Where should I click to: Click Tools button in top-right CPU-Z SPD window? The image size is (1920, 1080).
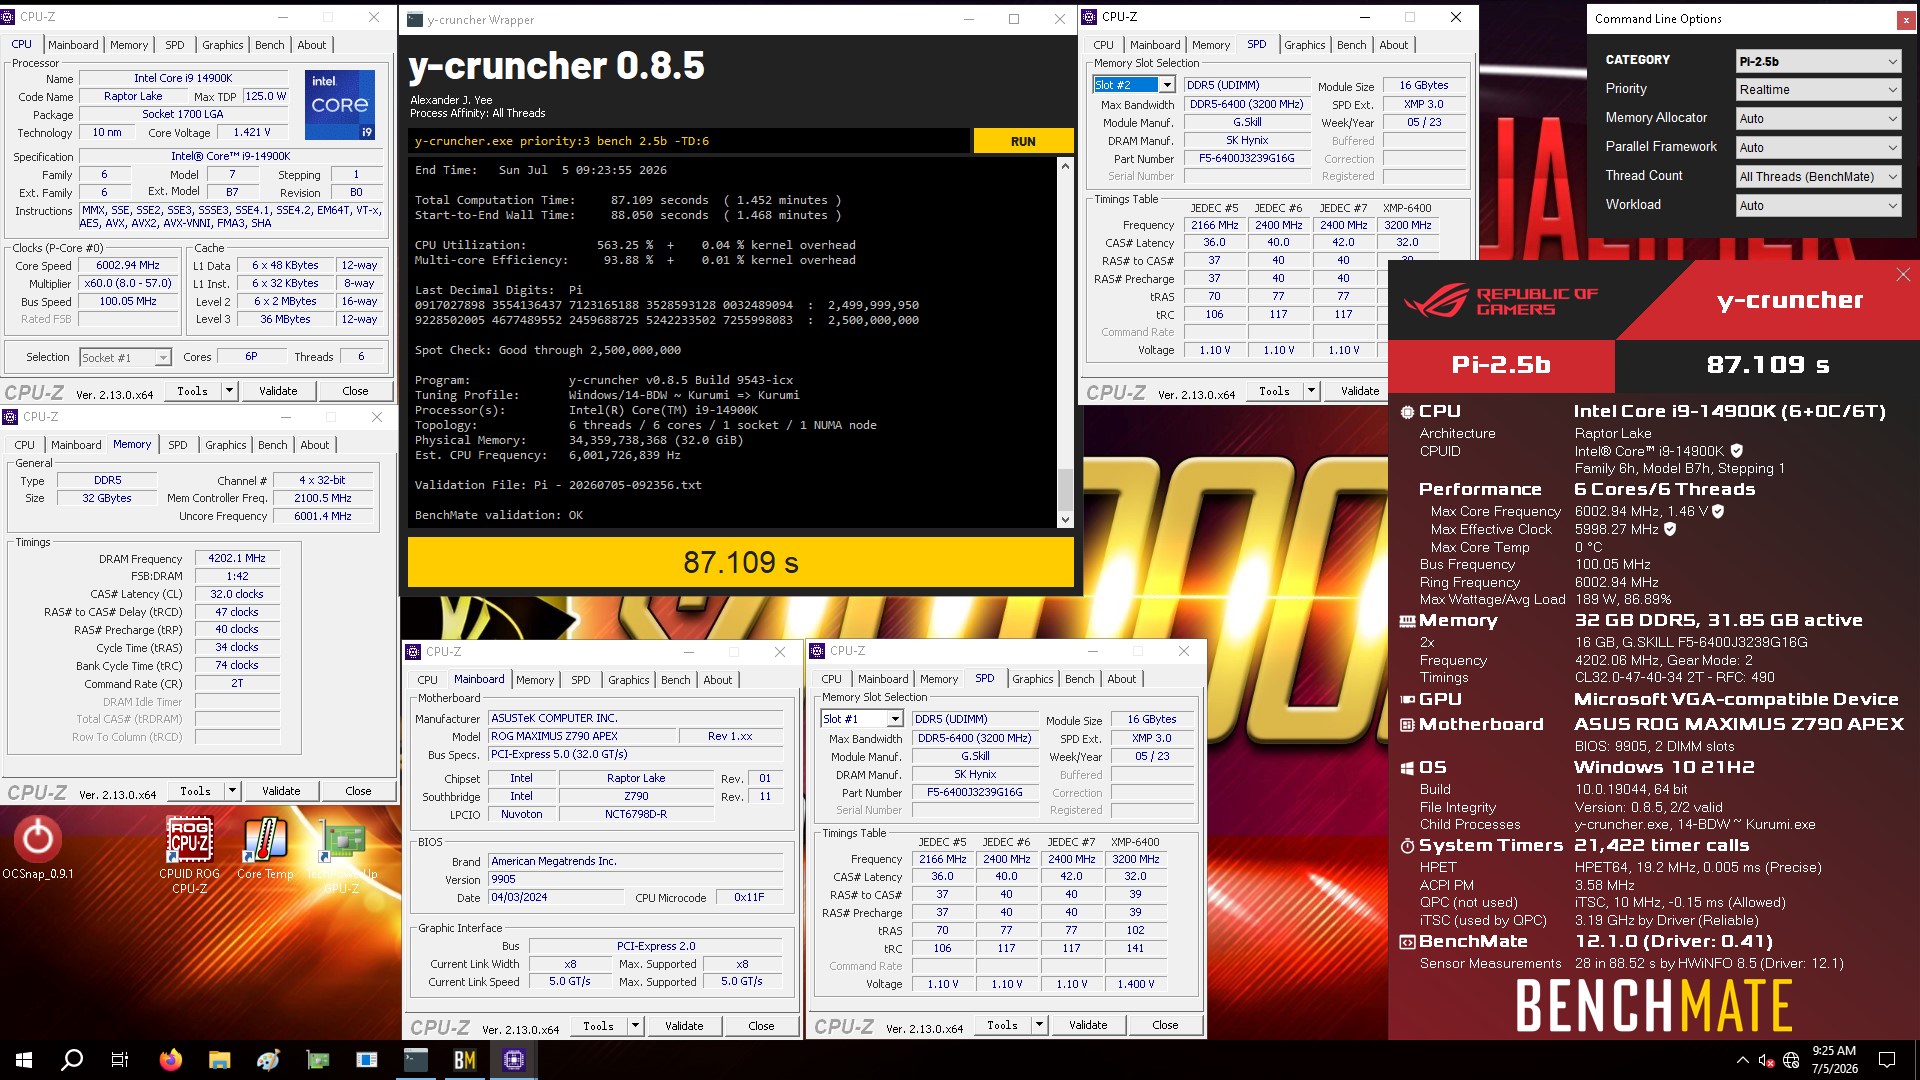[x=1274, y=391]
